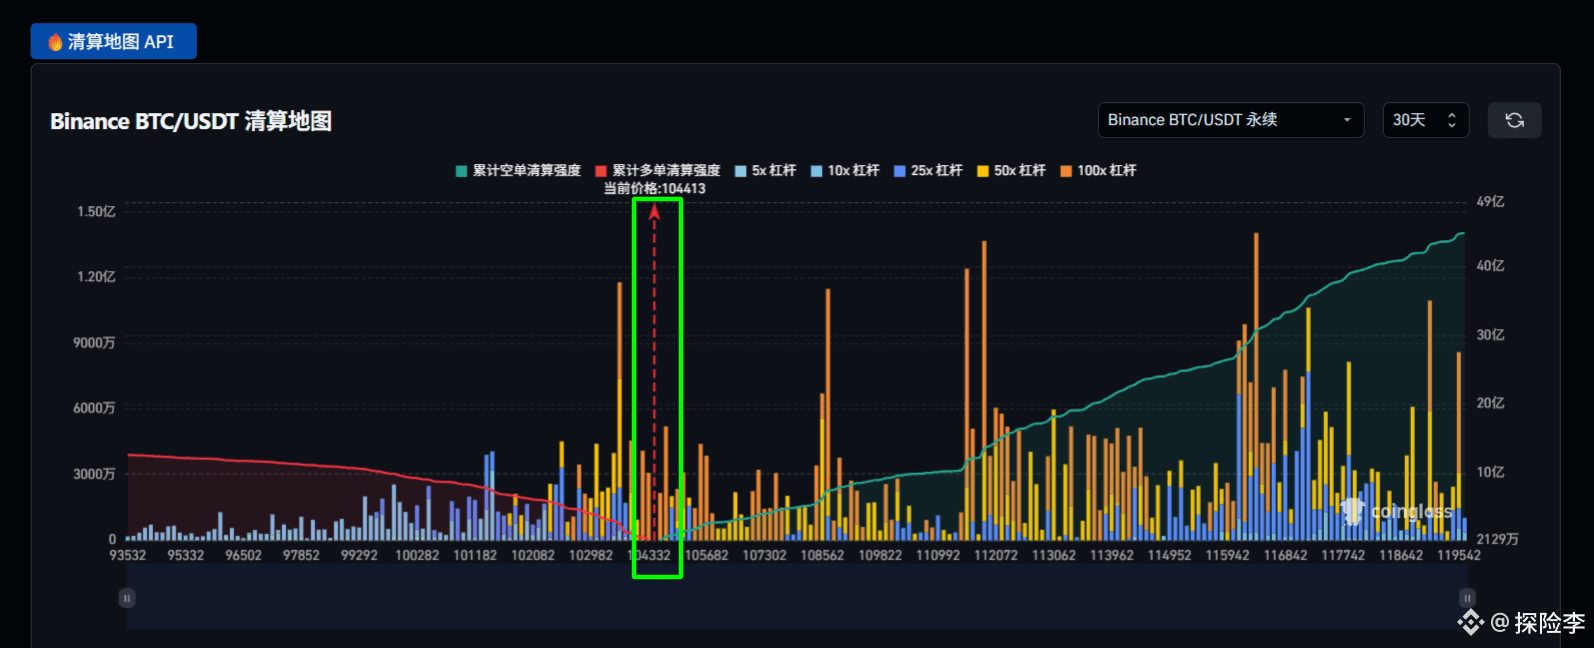Toggle 25x 杠杆 legend series
This screenshot has height=648, width=1594.
928,171
